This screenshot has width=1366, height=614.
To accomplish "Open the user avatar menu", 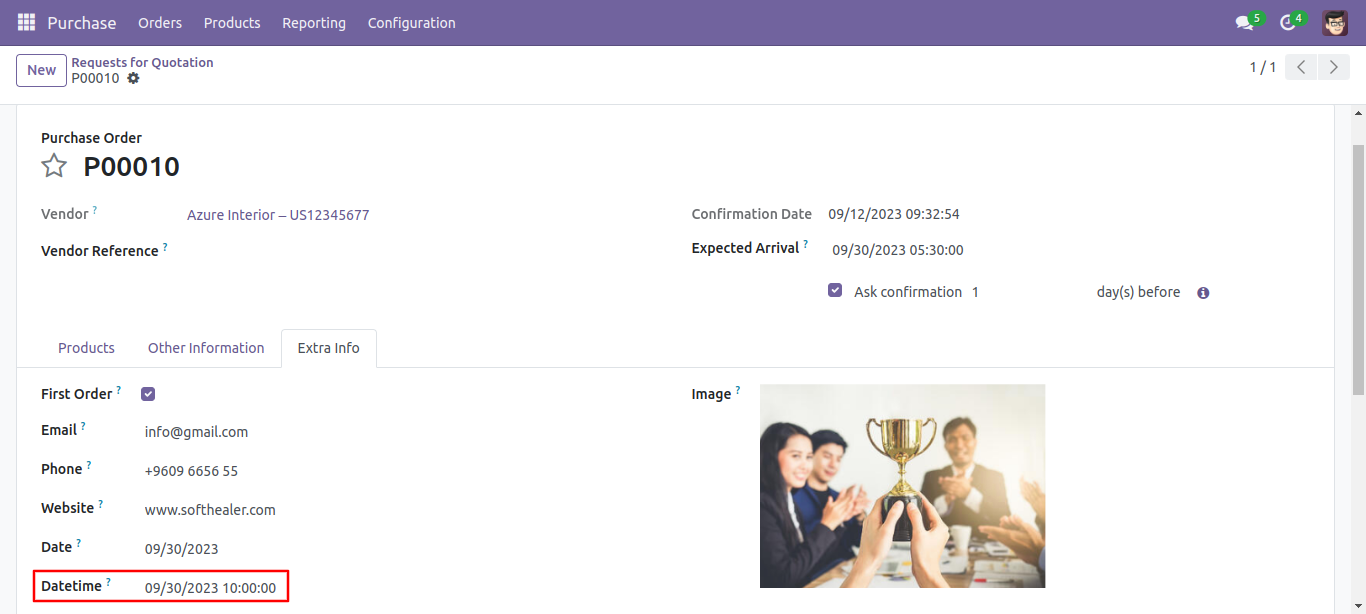I will [1335, 22].
